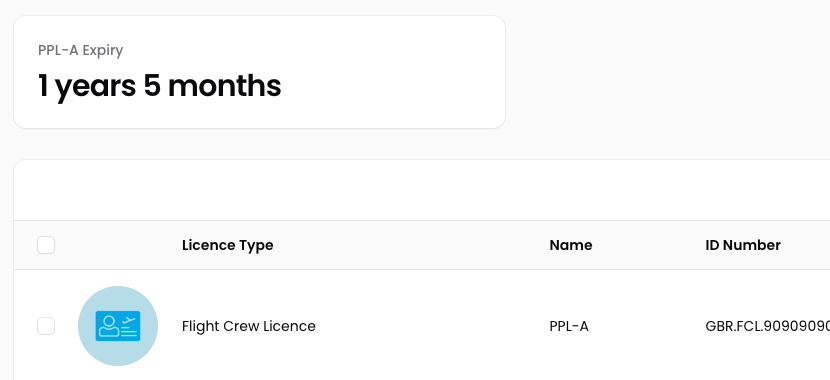Open the PPL-A Expiry summary card
Viewport: 830px width, 380px height.
point(259,72)
